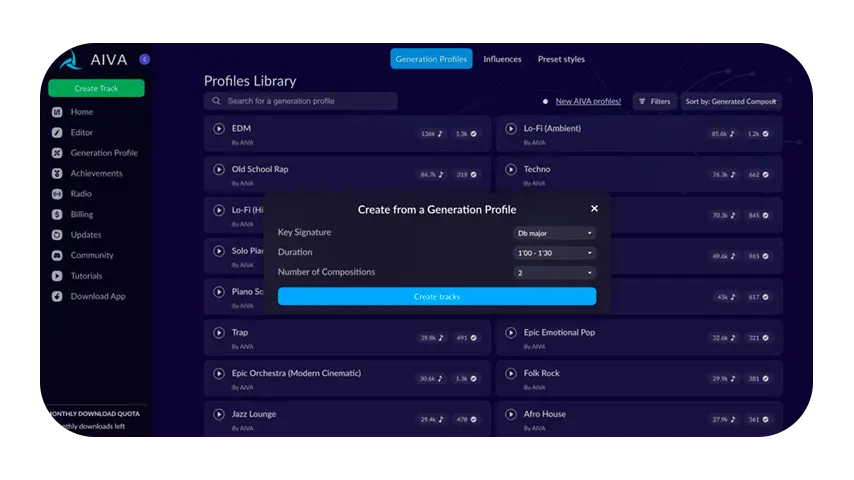This screenshot has width=854, height=480.
Task: Click the Tutorials sidebar icon
Action: [x=57, y=276]
